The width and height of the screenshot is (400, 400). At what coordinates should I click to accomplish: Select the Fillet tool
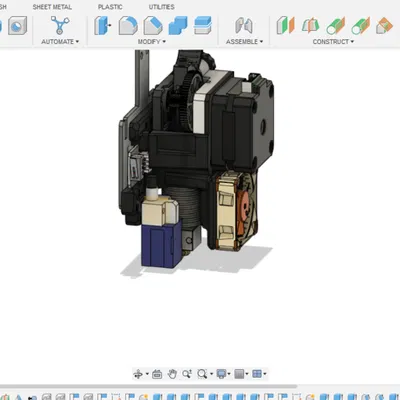[128, 25]
